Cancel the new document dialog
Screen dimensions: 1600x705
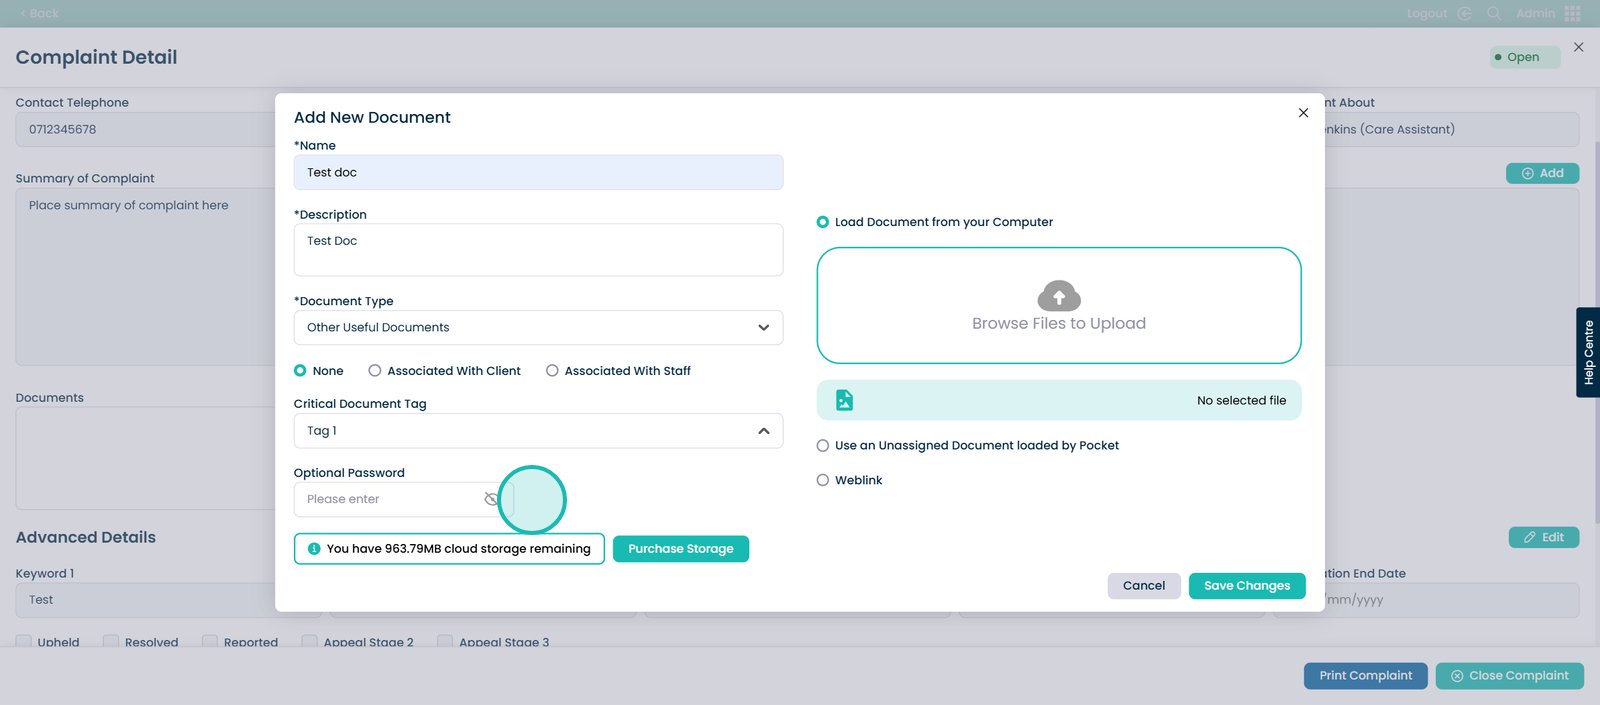[x=1143, y=586]
